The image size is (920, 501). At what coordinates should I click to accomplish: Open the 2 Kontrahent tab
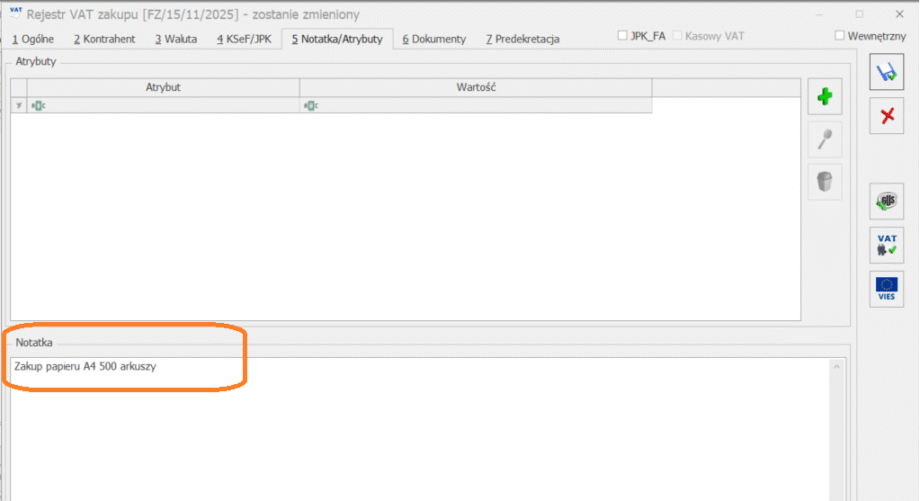click(x=104, y=39)
